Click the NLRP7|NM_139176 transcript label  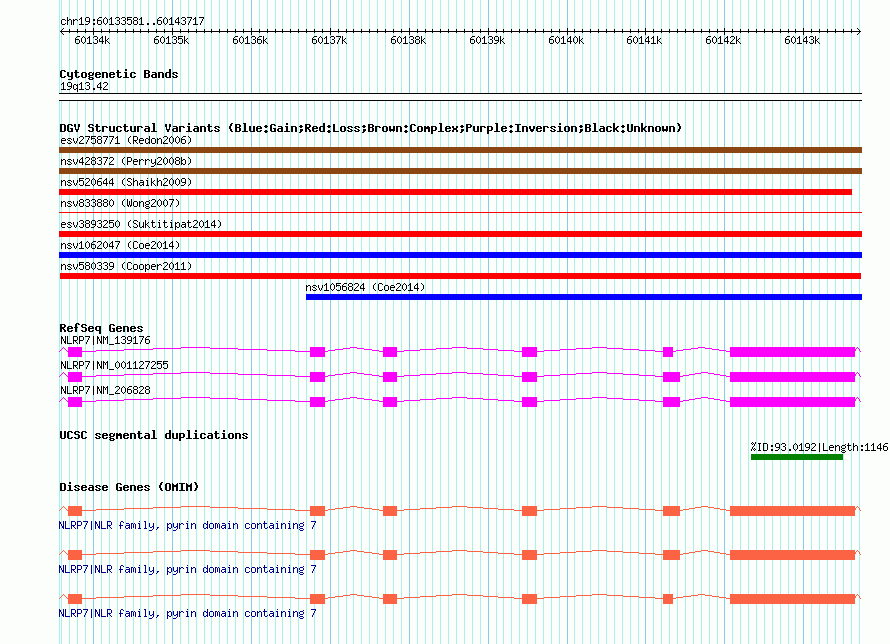105,340
